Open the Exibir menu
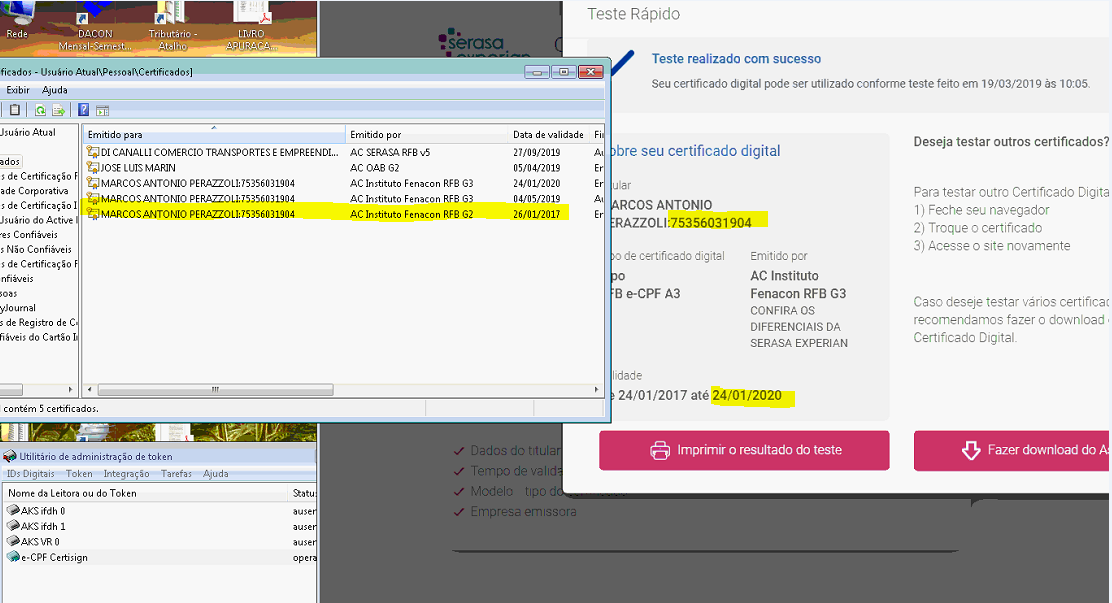The height and width of the screenshot is (603, 1112). [18, 90]
